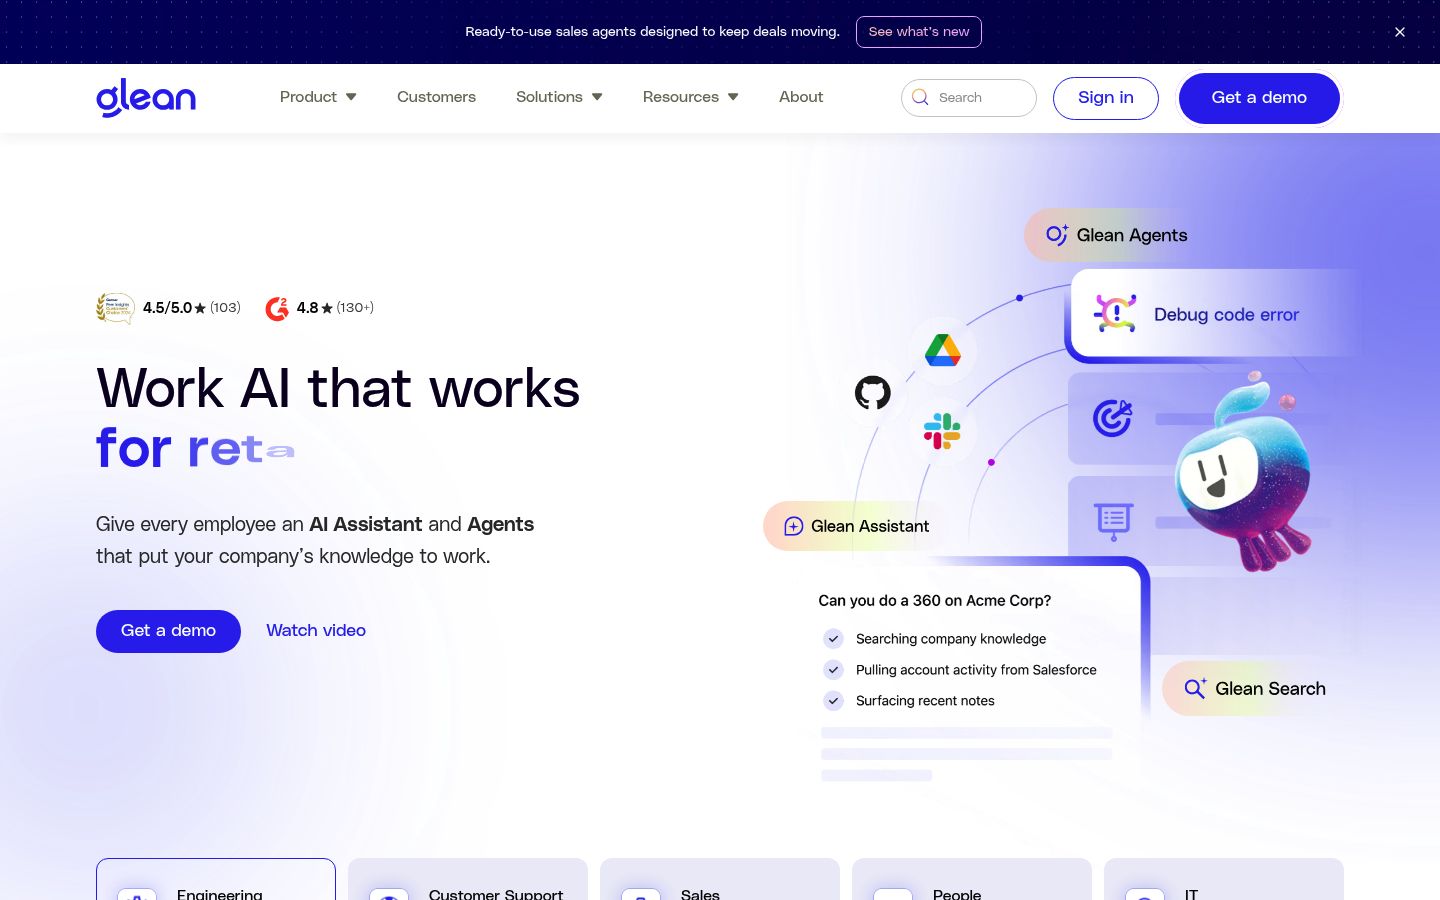Click the G2 rating logo
The width and height of the screenshot is (1440, 900).
pyautogui.click(x=277, y=309)
